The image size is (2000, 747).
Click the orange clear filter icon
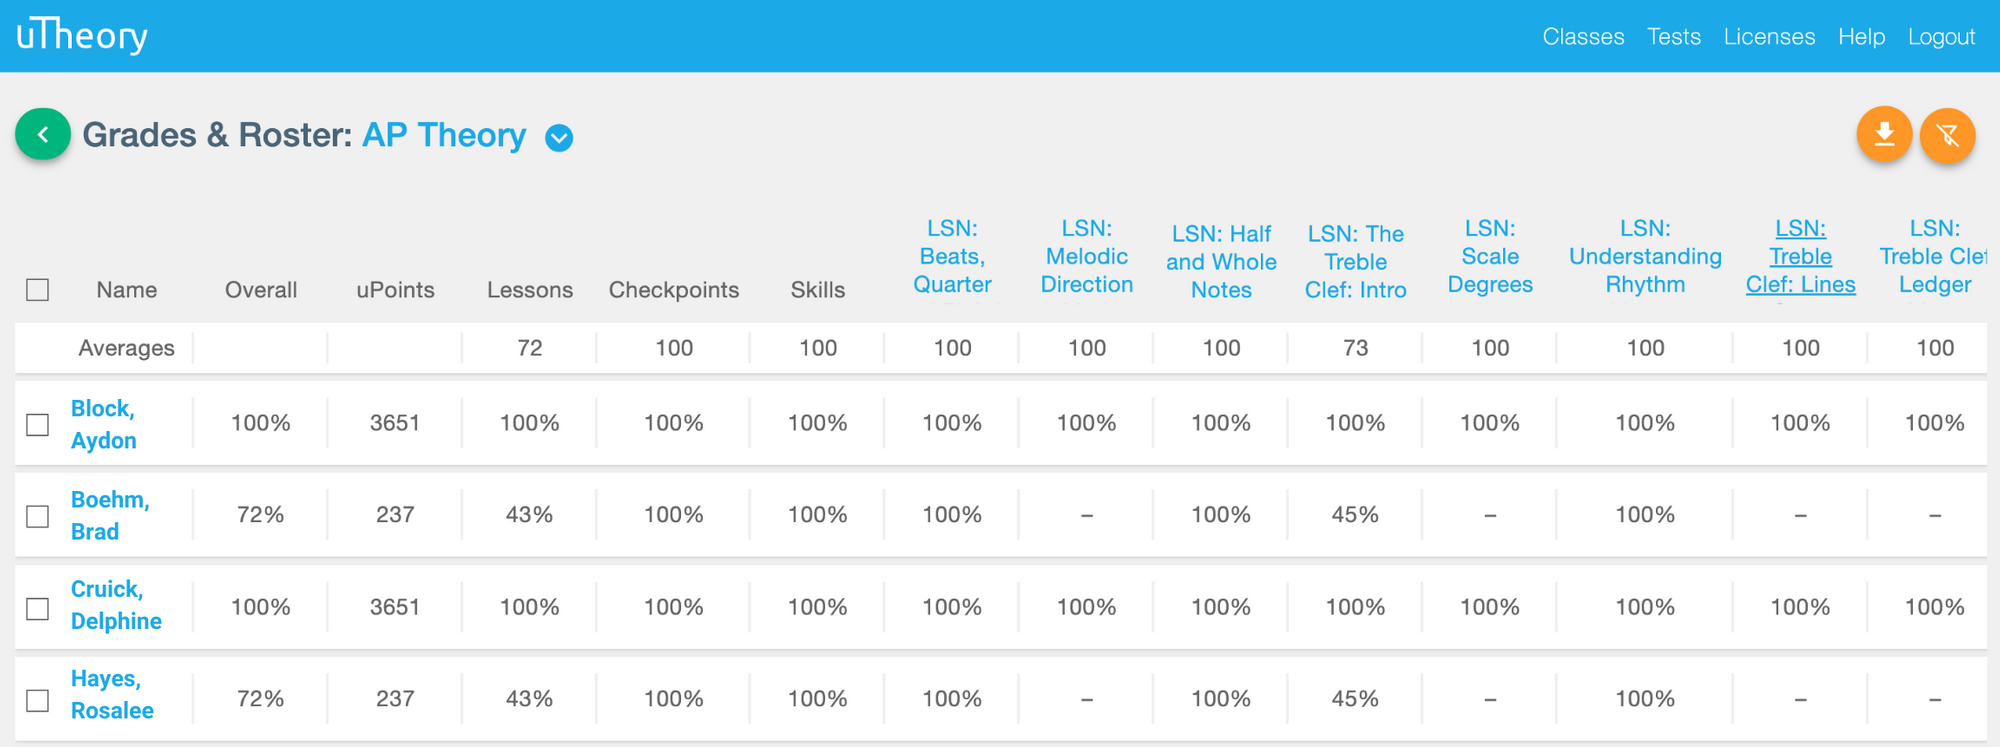pos(1947,134)
